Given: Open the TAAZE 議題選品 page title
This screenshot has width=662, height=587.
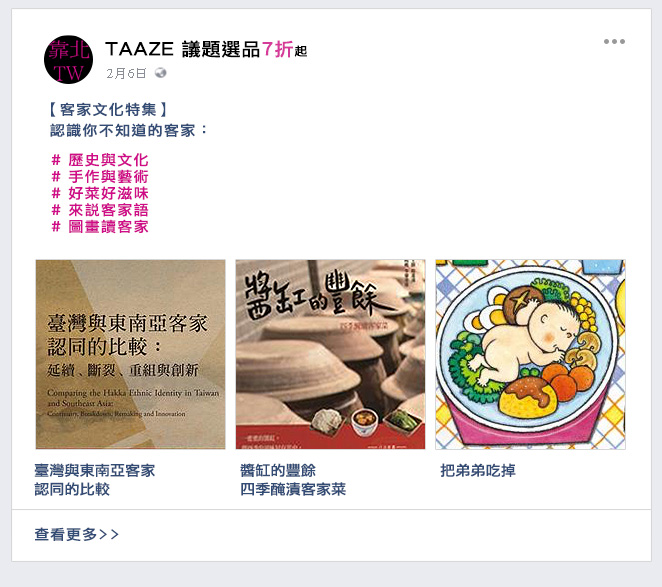Looking at the screenshot, I should click(206, 49).
